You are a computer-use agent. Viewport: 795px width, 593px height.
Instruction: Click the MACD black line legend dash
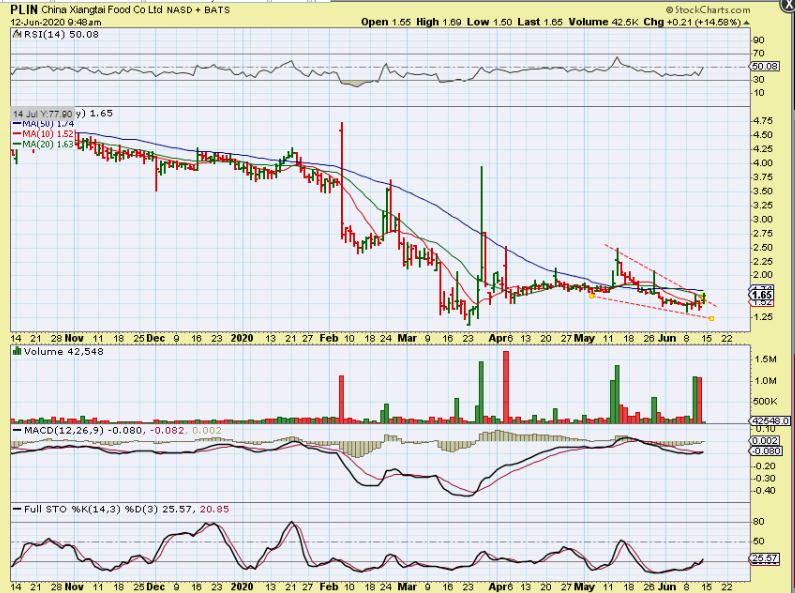point(17,431)
